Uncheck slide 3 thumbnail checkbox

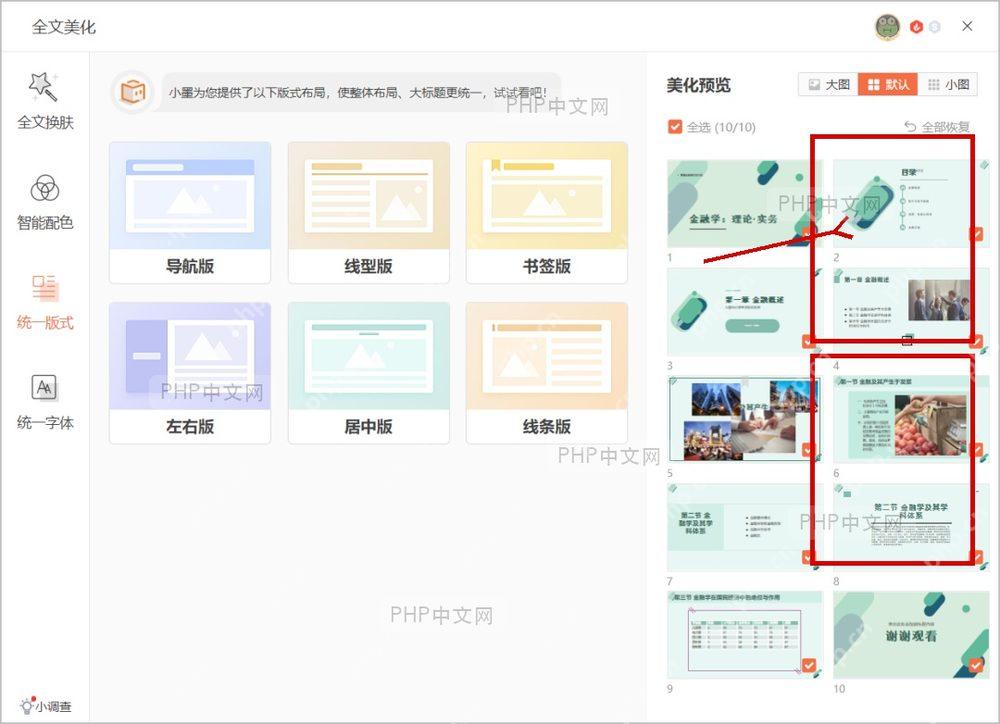pyautogui.click(x=809, y=341)
